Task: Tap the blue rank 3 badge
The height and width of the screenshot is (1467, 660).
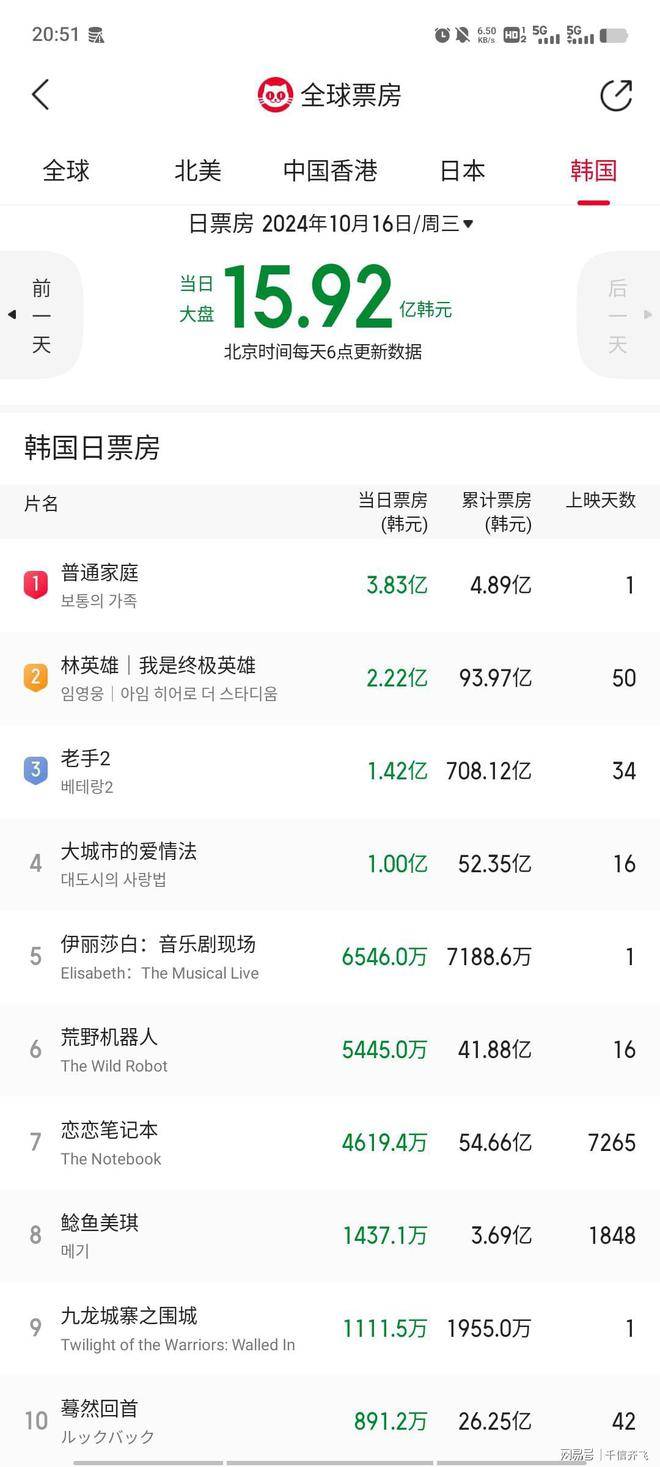Action: pos(35,770)
